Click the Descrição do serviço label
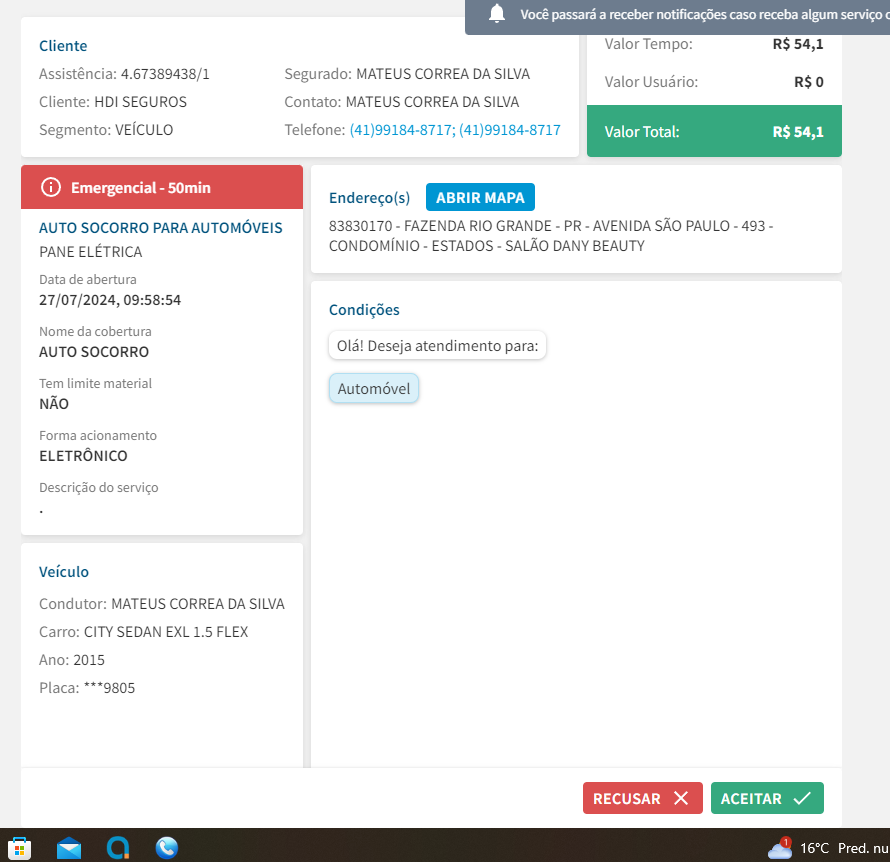Image resolution: width=890 pixels, height=862 pixels. pos(99,487)
